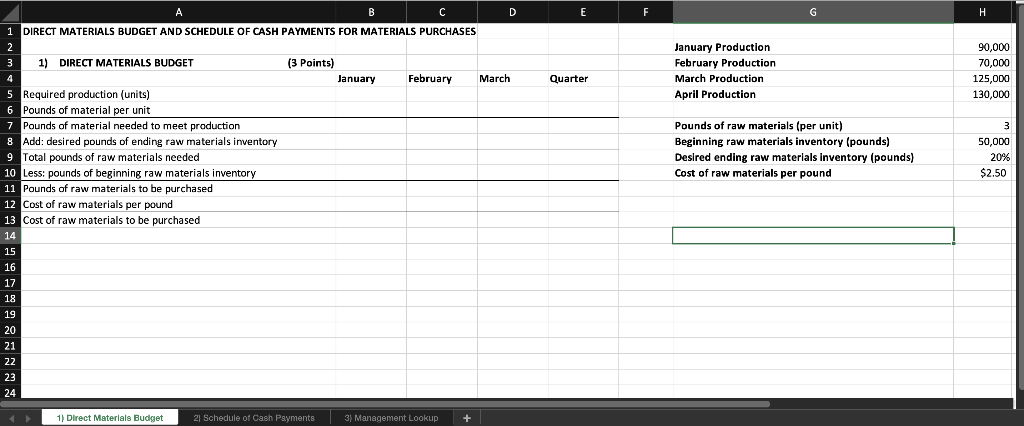Click 'Pounds of material per unit' cell

coord(179,110)
